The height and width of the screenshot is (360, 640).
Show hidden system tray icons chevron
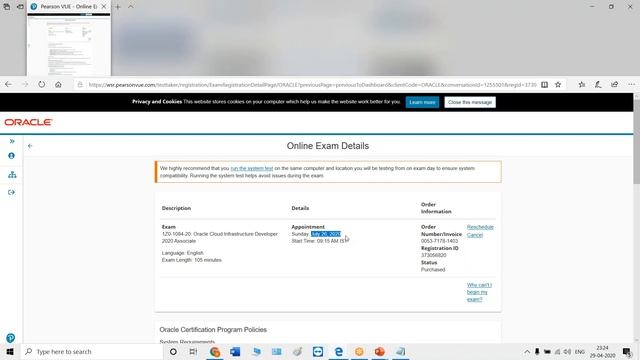527,351
